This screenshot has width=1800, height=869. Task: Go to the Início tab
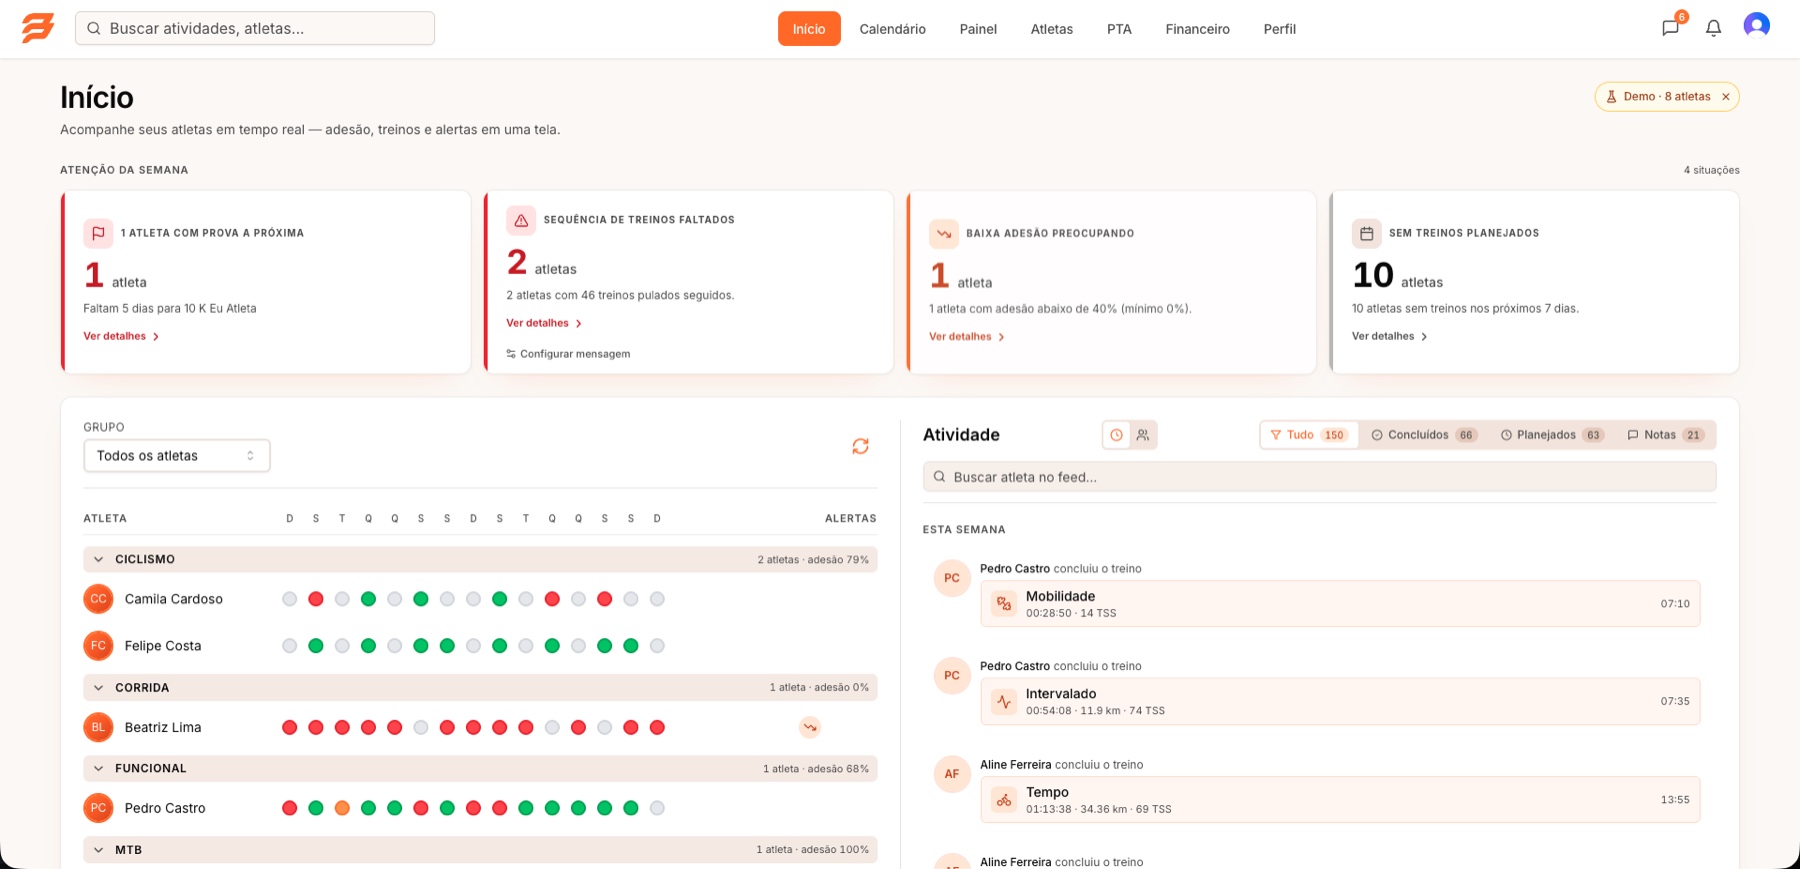(x=809, y=29)
